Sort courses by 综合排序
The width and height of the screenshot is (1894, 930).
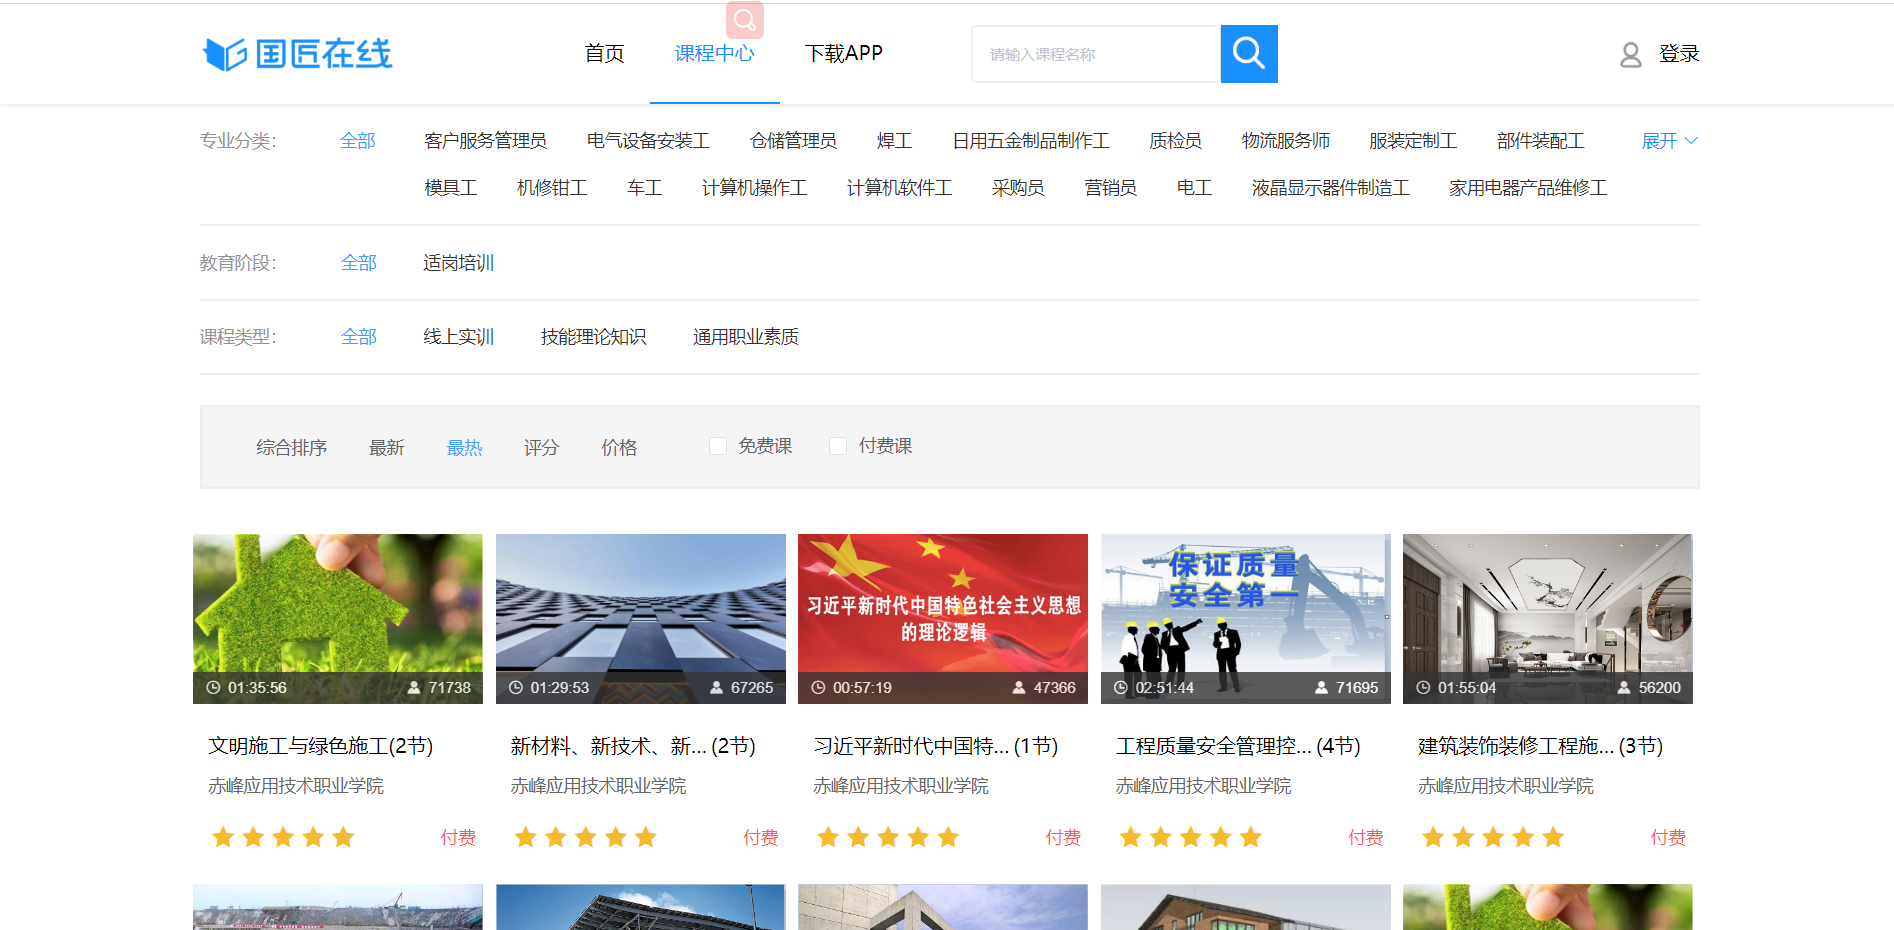point(291,448)
